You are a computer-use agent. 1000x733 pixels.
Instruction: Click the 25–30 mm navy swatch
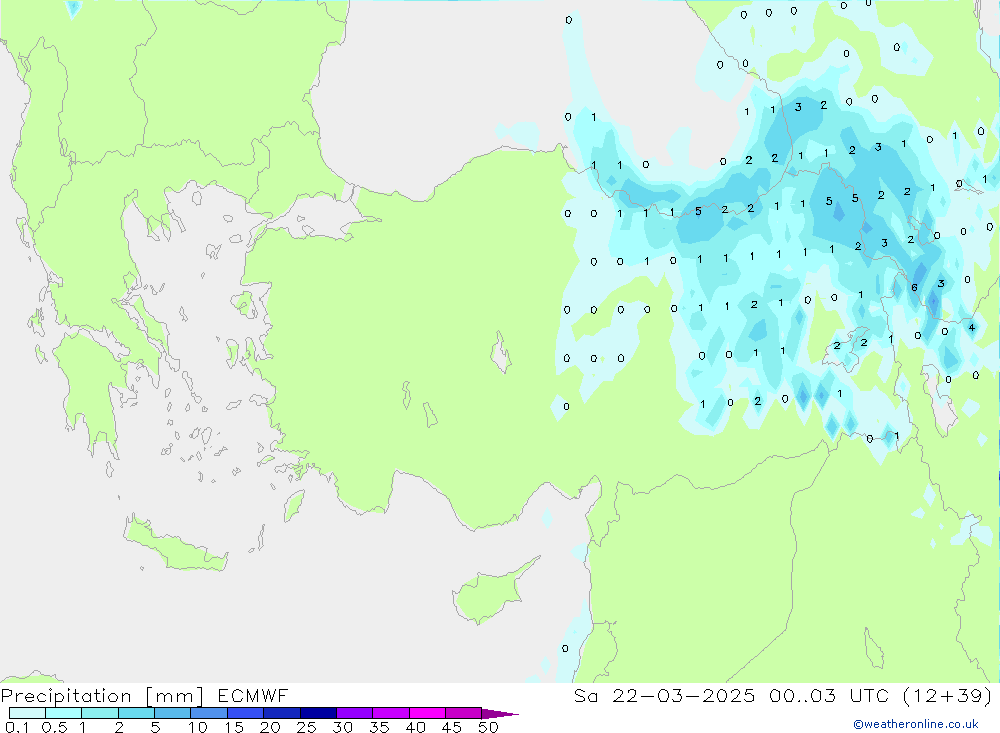pos(318,713)
